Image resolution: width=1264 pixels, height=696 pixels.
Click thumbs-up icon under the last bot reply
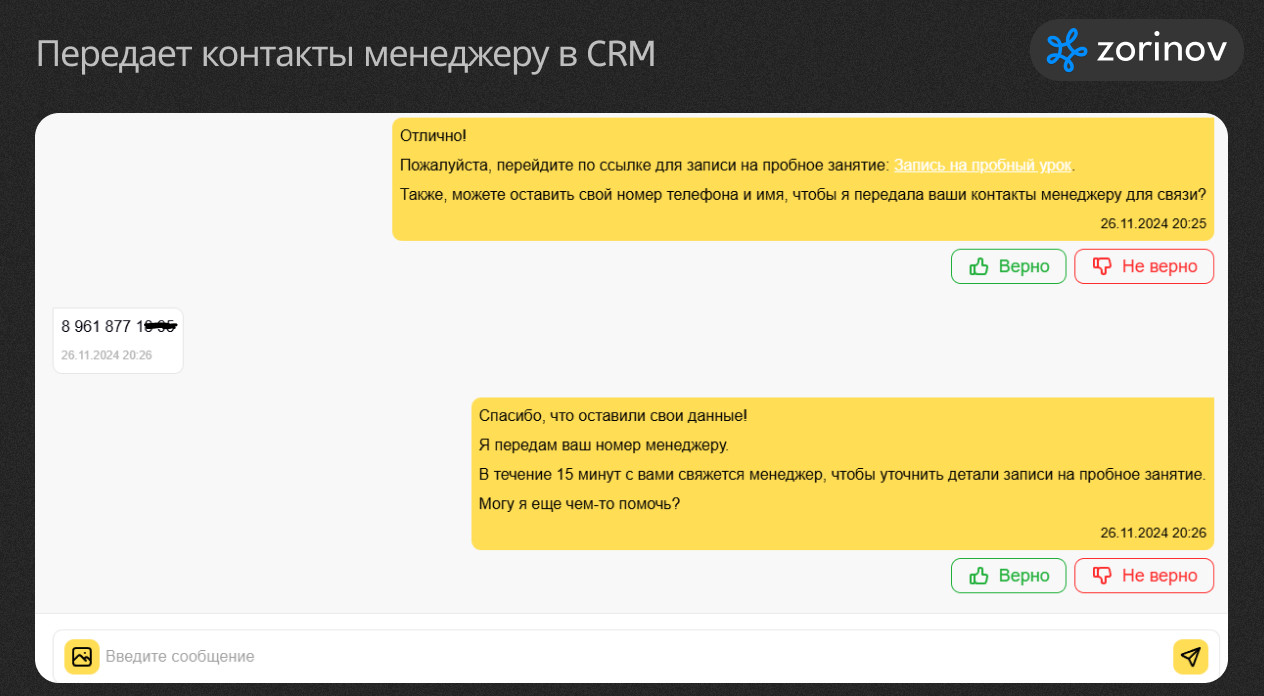tap(980, 575)
